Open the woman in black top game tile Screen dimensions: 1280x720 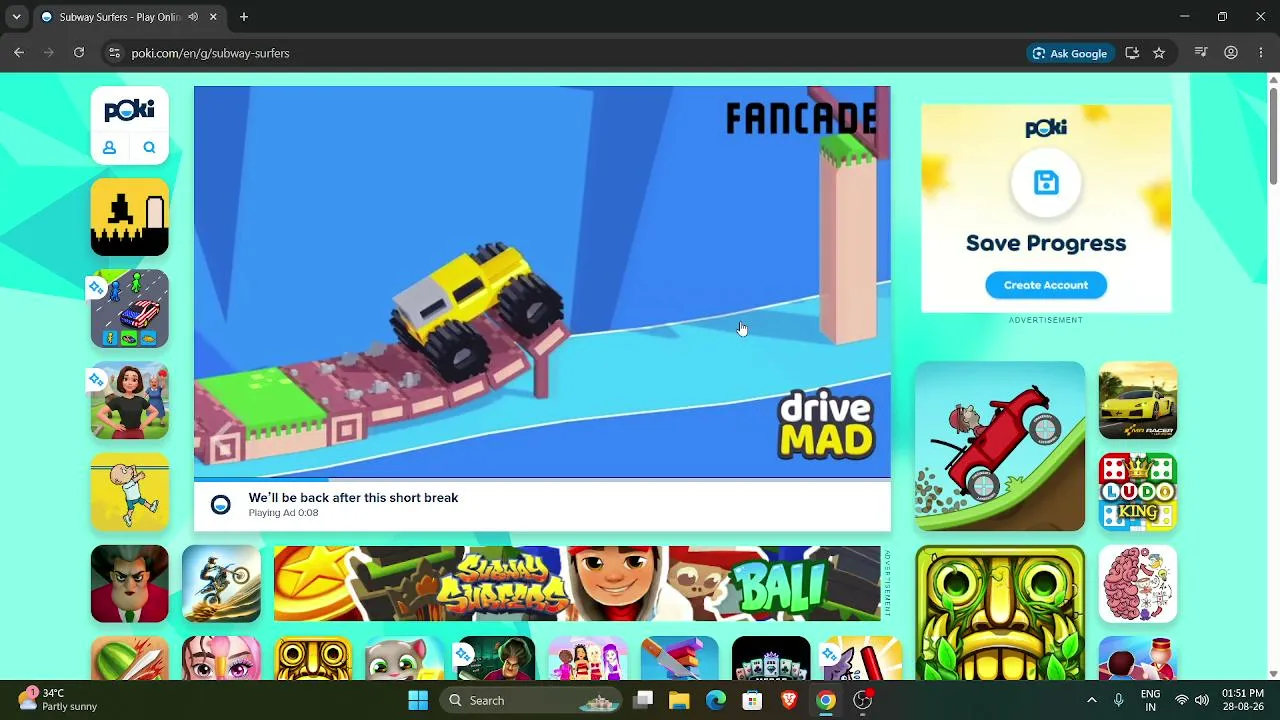point(130,401)
